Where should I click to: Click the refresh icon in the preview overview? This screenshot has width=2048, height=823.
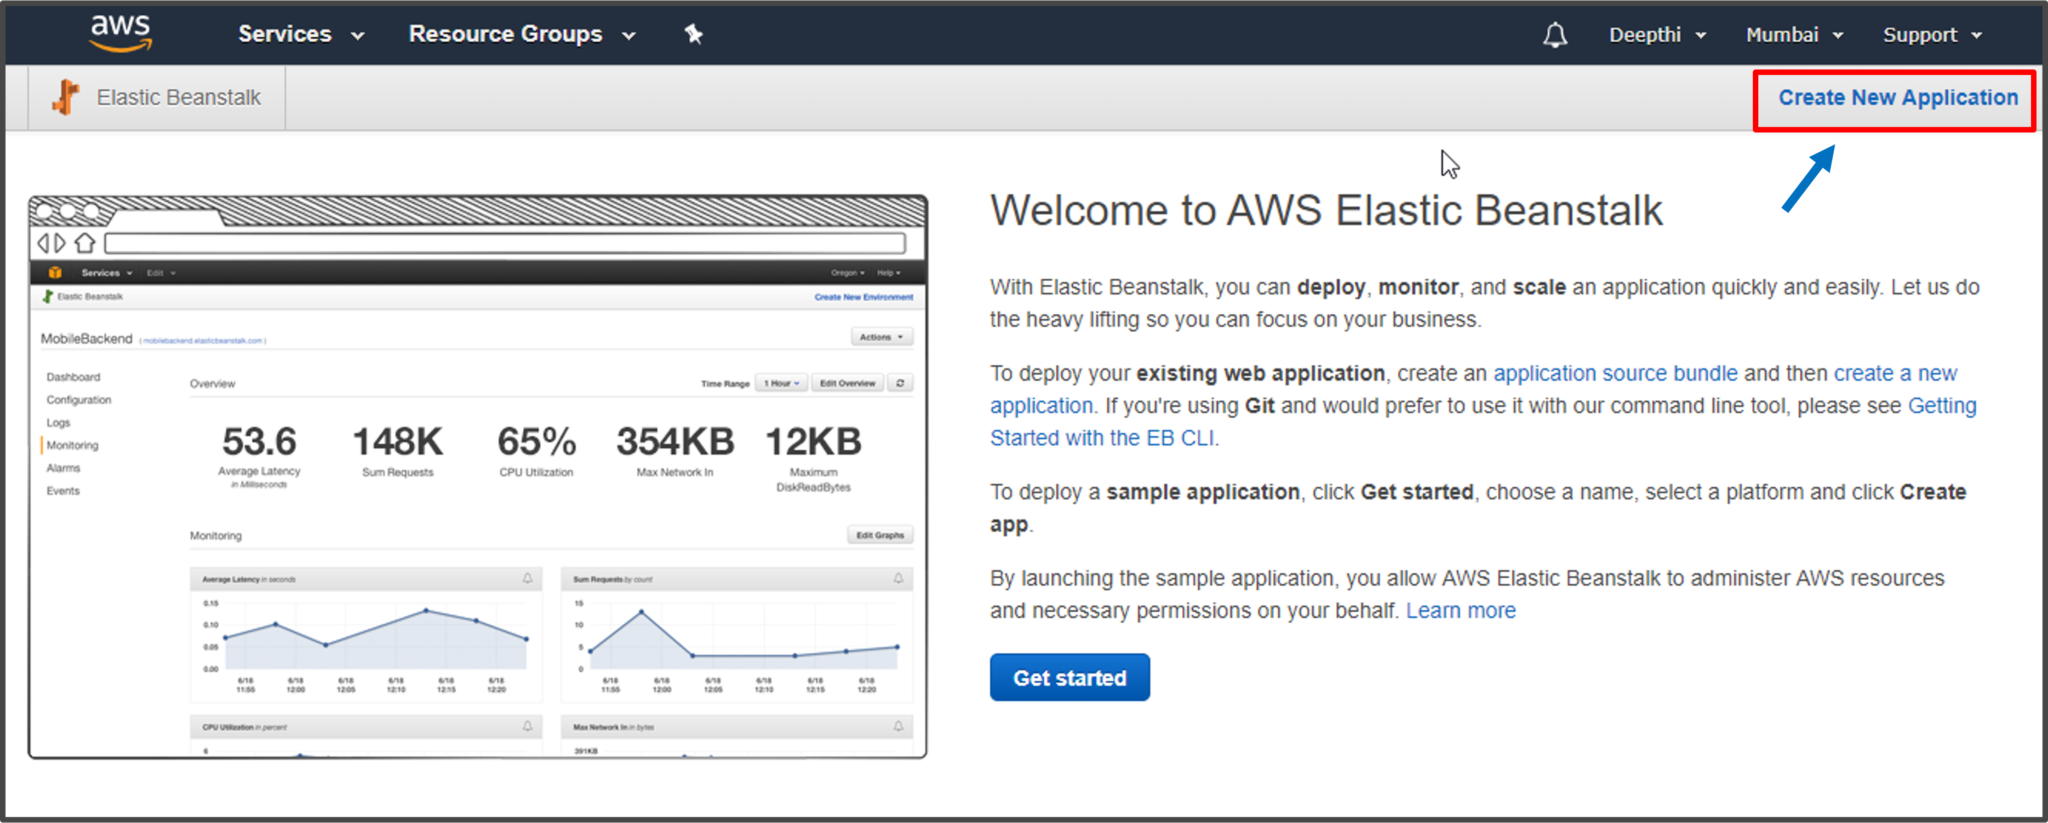pyautogui.click(x=900, y=383)
